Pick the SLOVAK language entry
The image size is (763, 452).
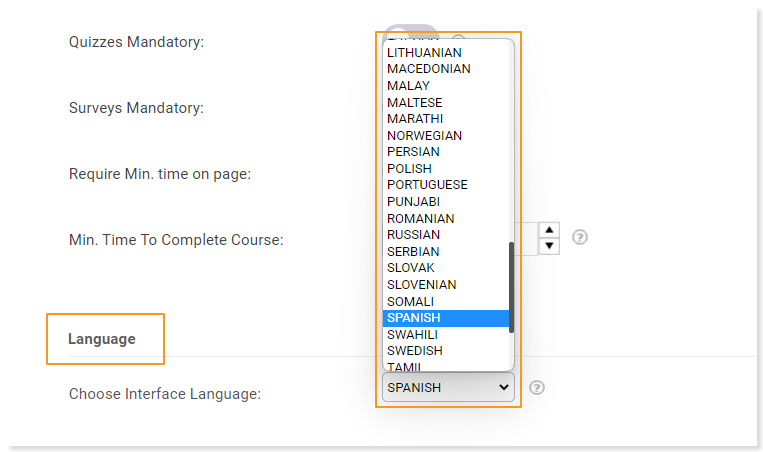click(446, 268)
